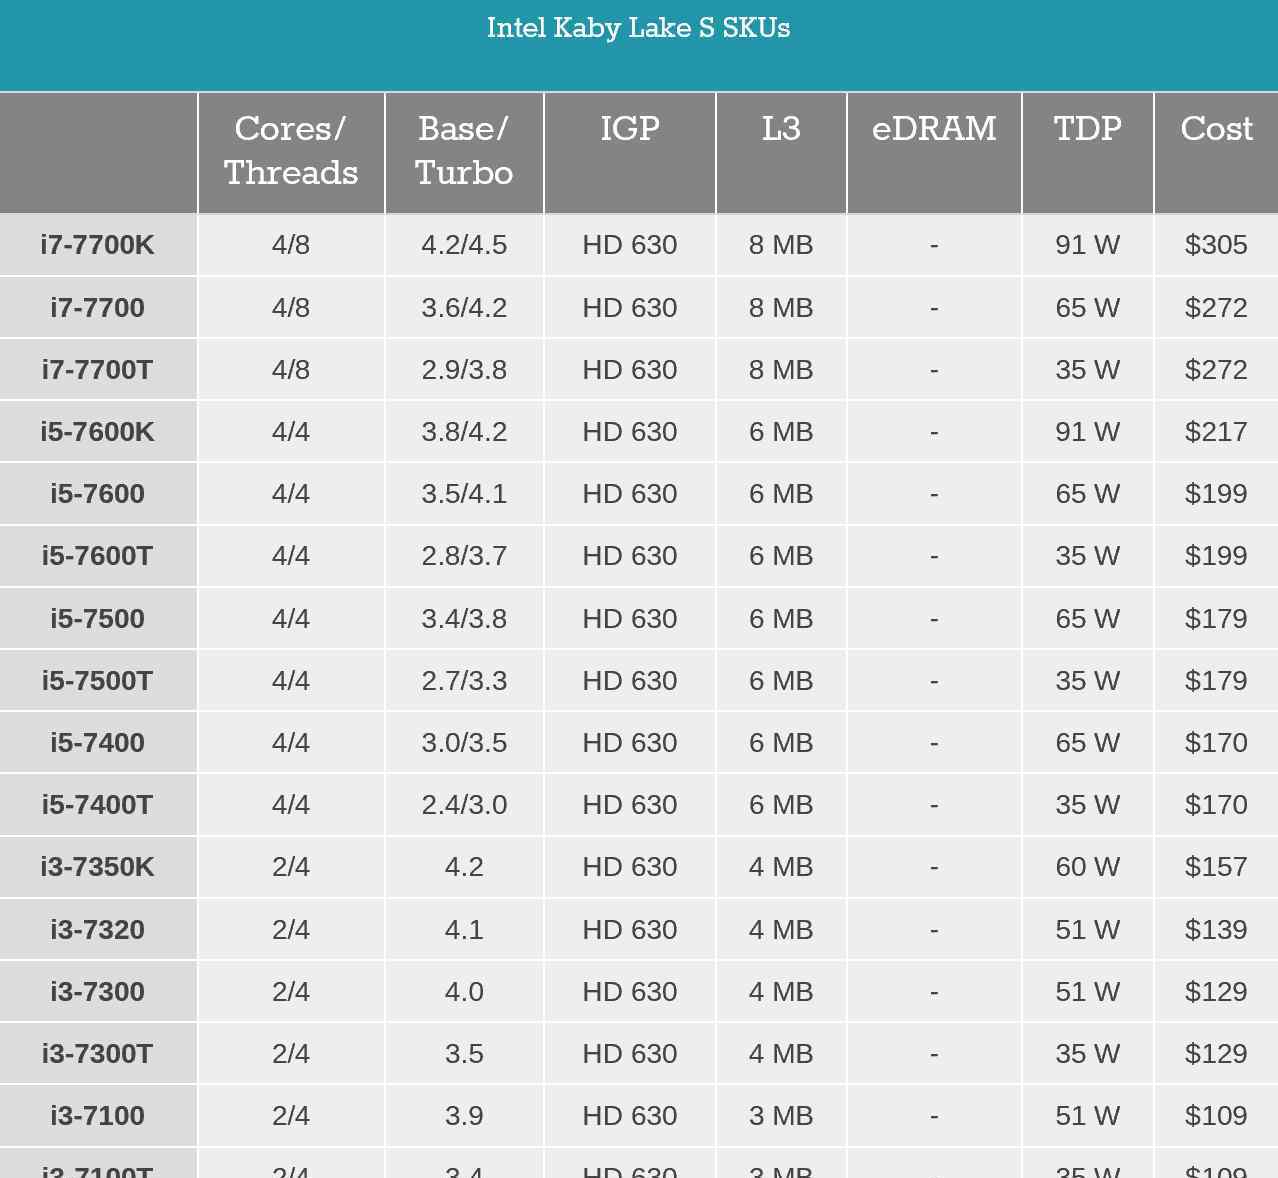Viewport: 1278px width, 1178px height.
Task: Select the TDP column header
Action: point(1088,152)
